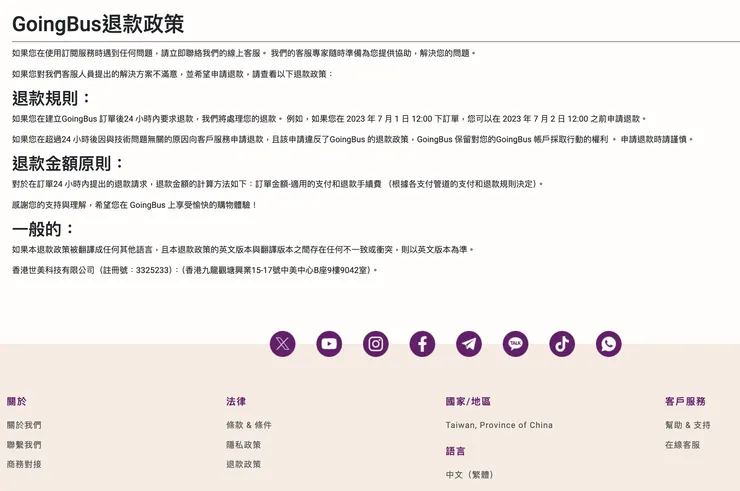This screenshot has width=740, height=491.
Task: Open the TikTok social icon
Action: coord(562,344)
